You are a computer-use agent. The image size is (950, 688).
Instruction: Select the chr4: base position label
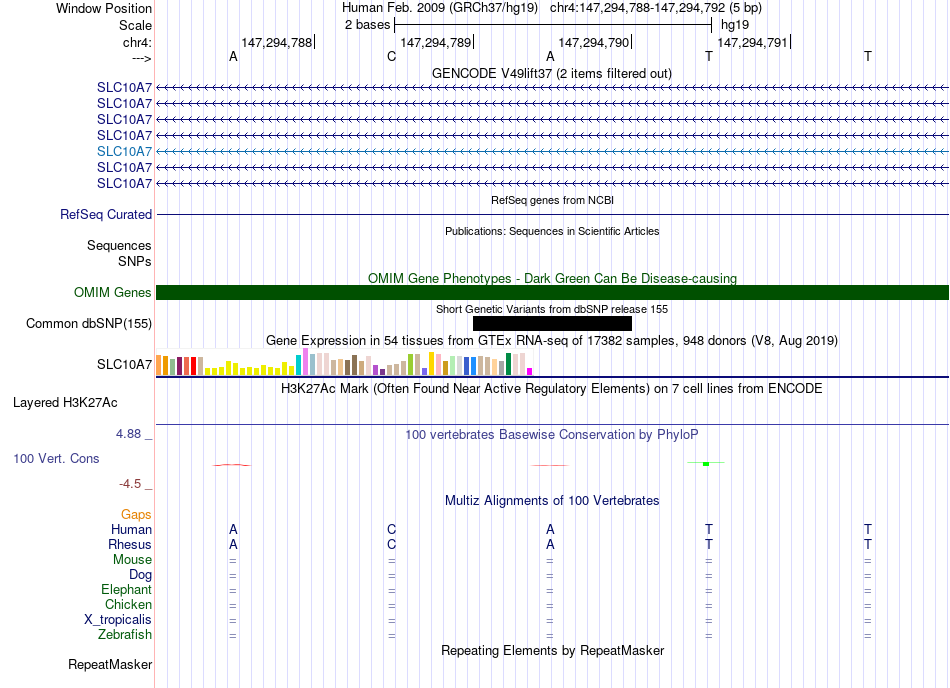click(x=137, y=42)
